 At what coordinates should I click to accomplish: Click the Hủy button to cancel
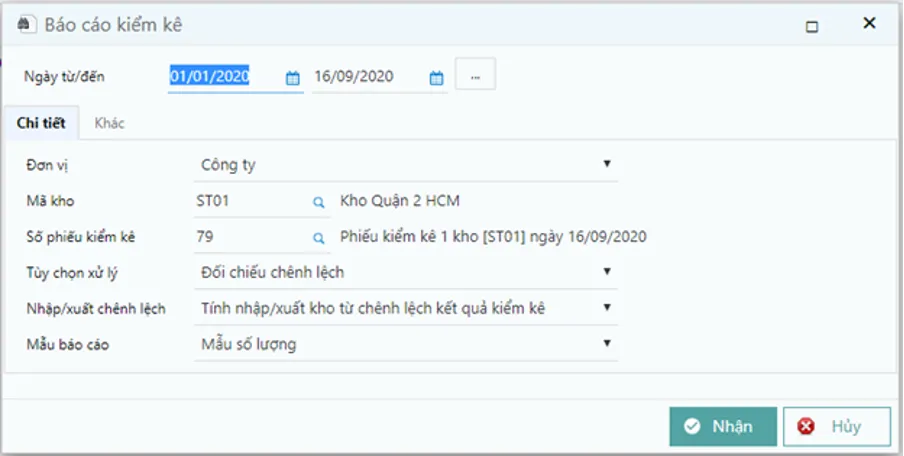[836, 426]
